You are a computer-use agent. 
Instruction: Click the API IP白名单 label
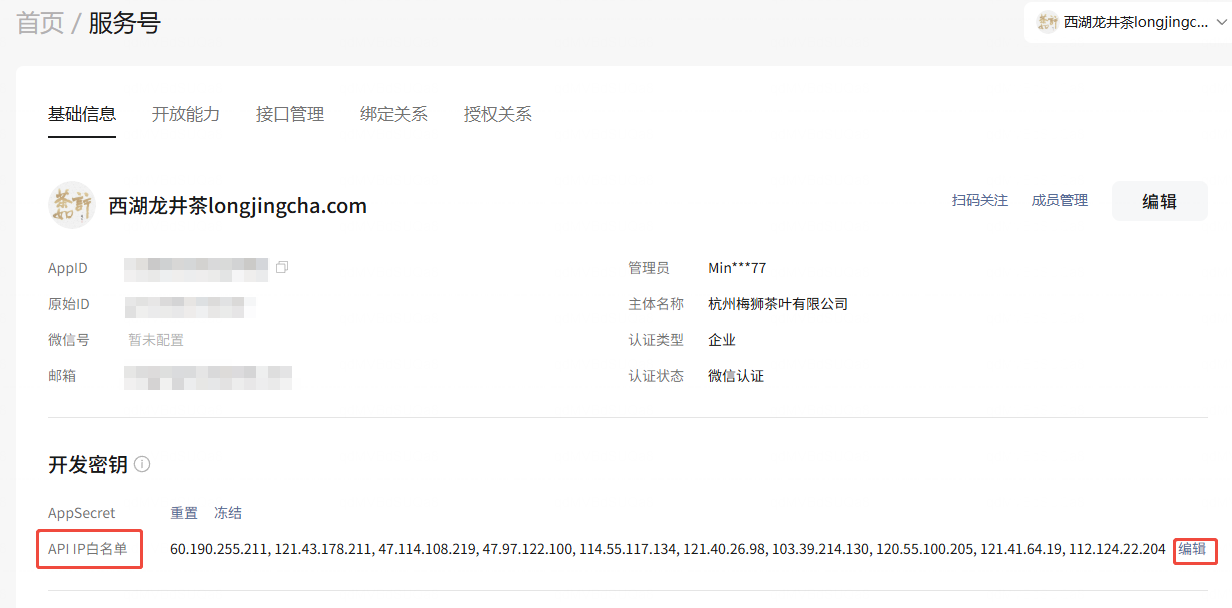(88, 549)
